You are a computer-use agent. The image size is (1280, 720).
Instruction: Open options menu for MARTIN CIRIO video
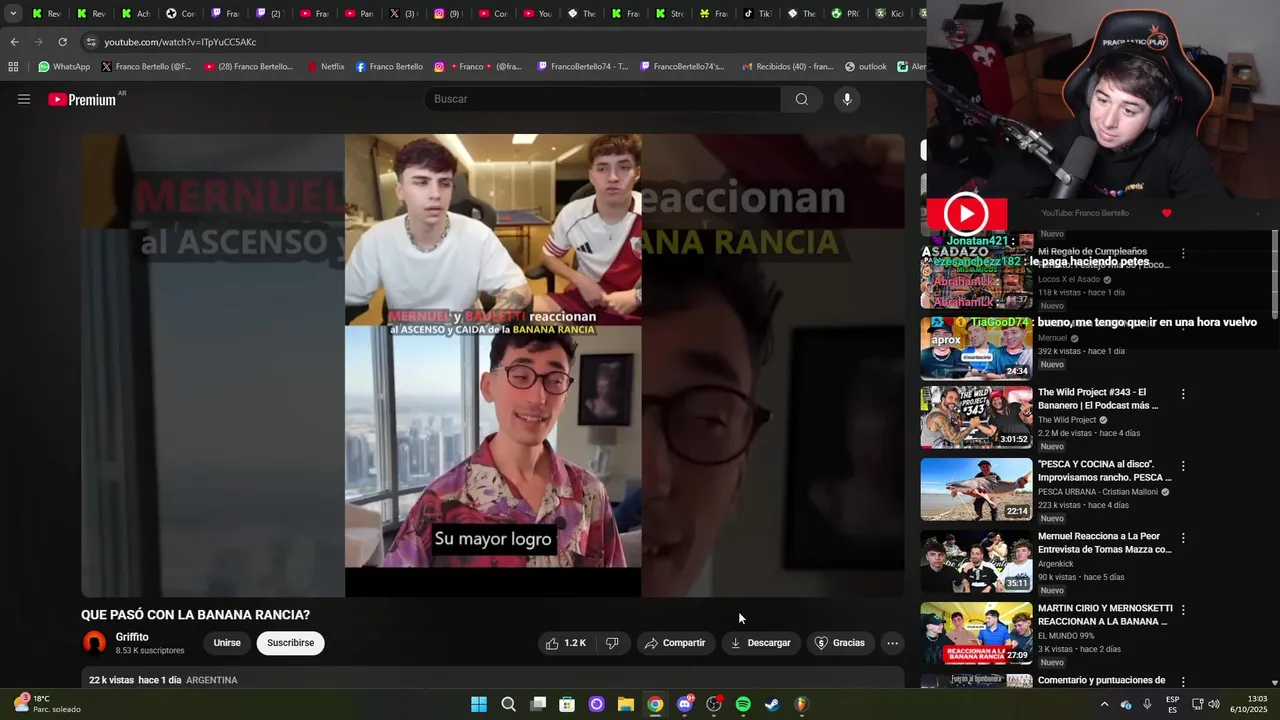pyautogui.click(x=1183, y=610)
